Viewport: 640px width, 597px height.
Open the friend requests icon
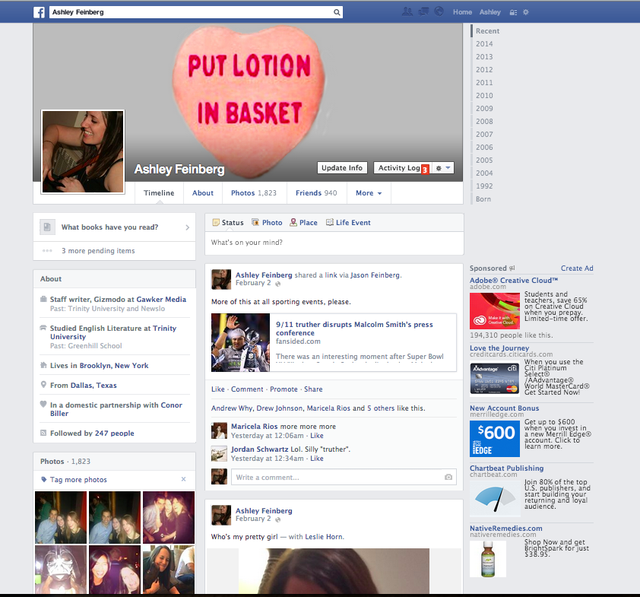pyautogui.click(x=406, y=12)
